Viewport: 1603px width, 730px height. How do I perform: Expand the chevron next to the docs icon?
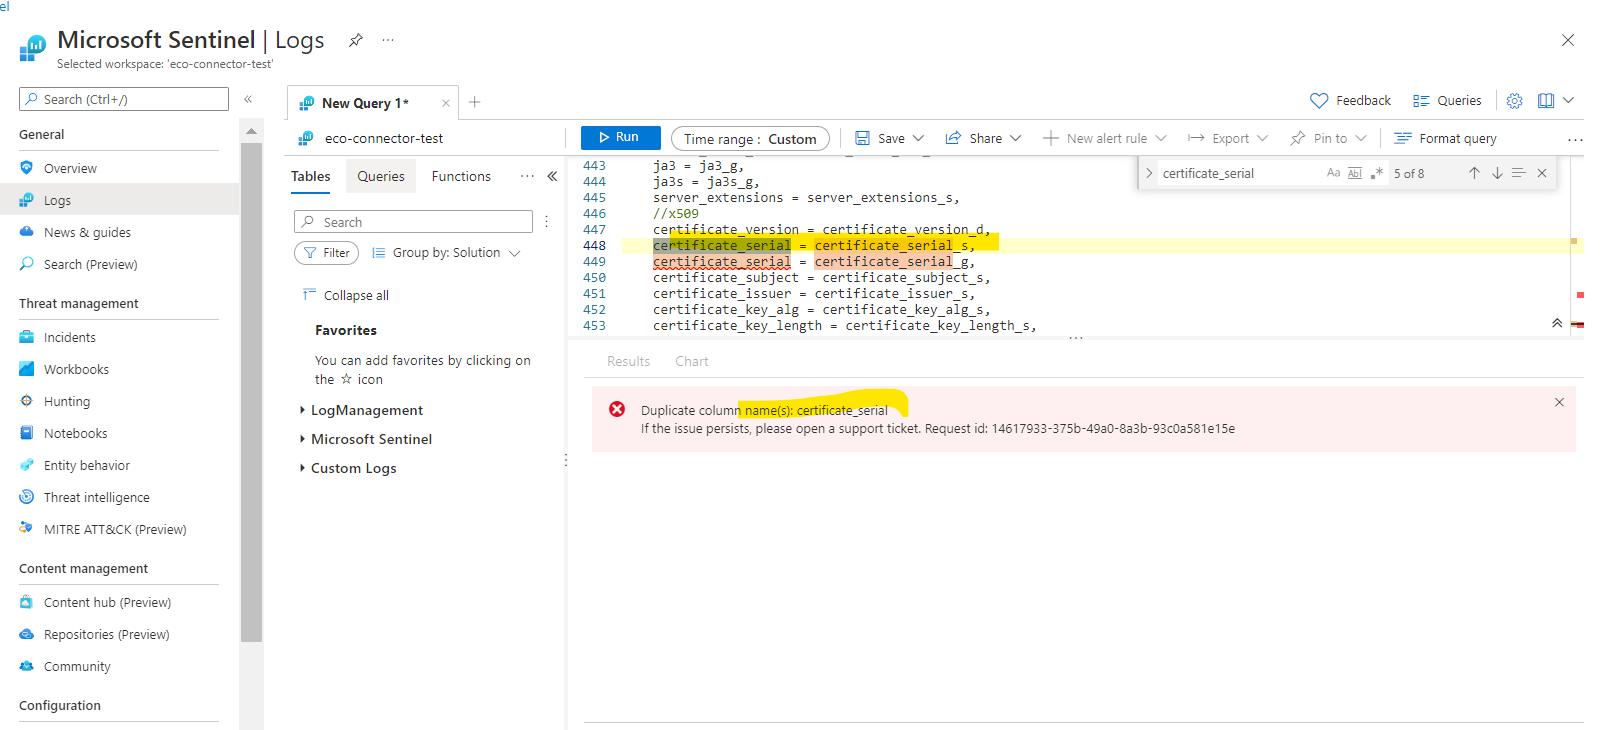pyautogui.click(x=1569, y=100)
